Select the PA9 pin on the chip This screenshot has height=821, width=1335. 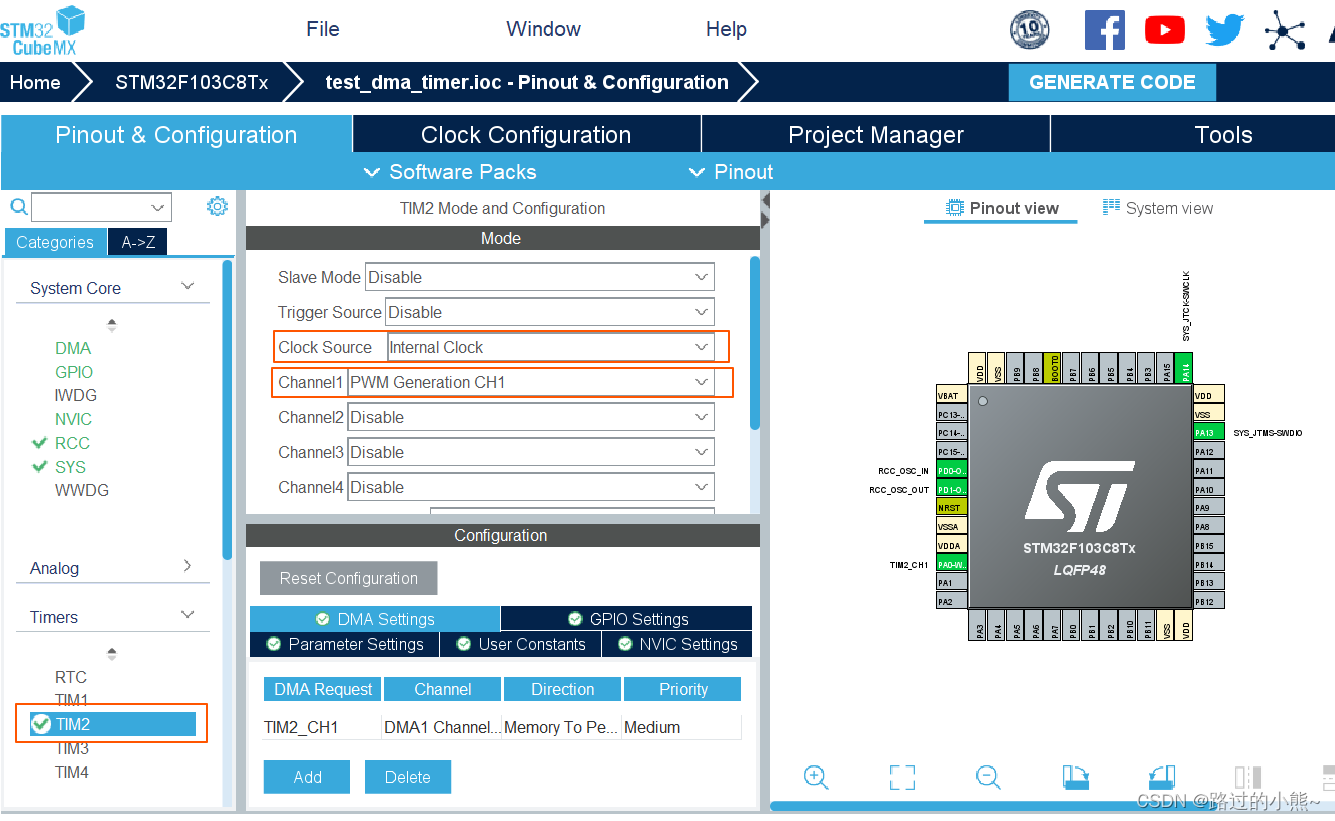1209,508
